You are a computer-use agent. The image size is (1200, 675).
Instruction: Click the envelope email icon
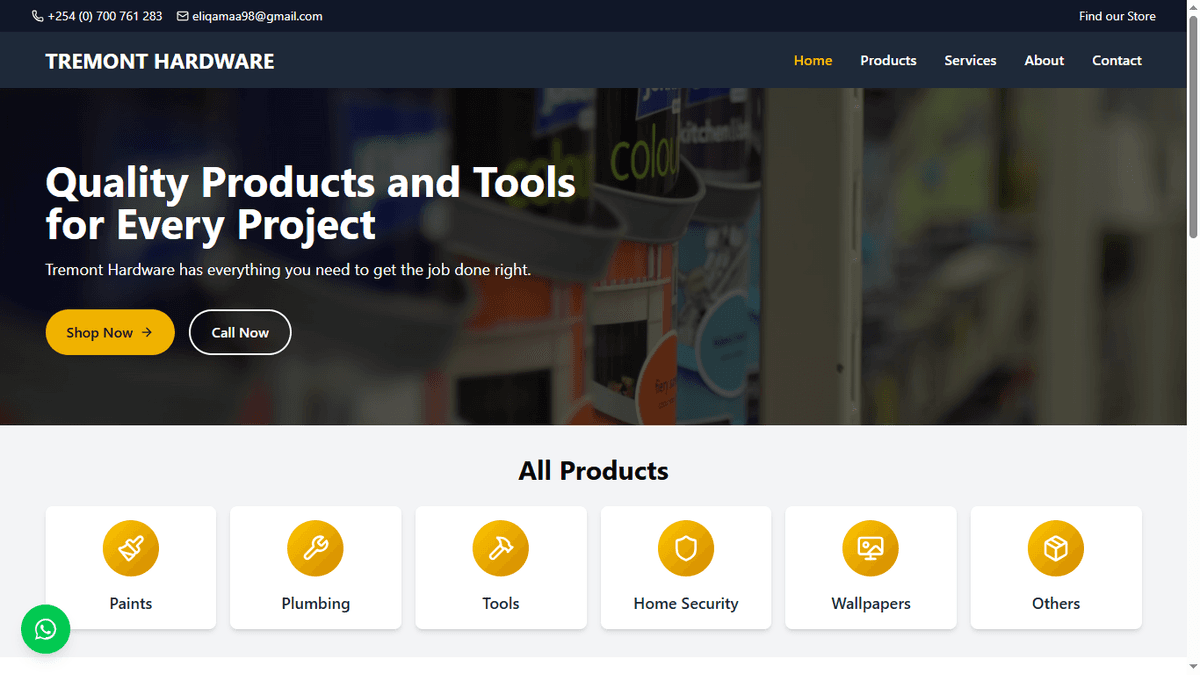click(x=182, y=16)
